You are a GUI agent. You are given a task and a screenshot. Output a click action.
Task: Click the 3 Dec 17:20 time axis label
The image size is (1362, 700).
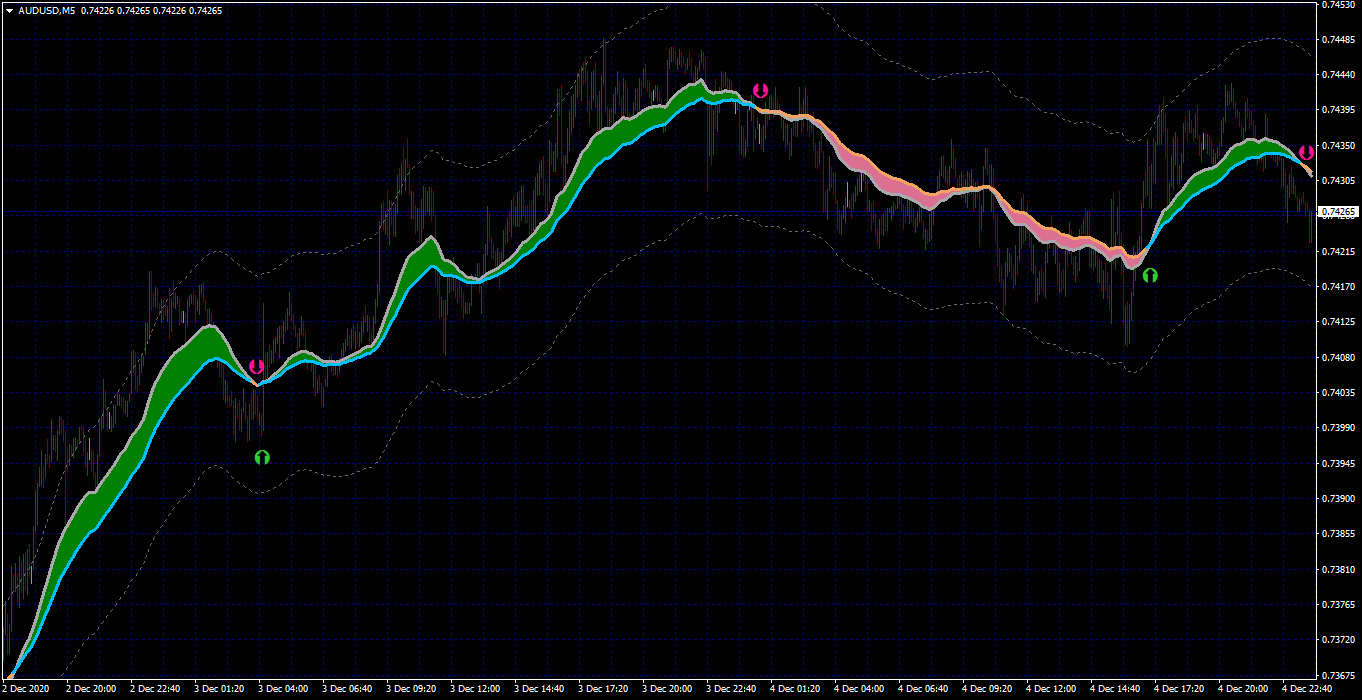tap(604, 689)
